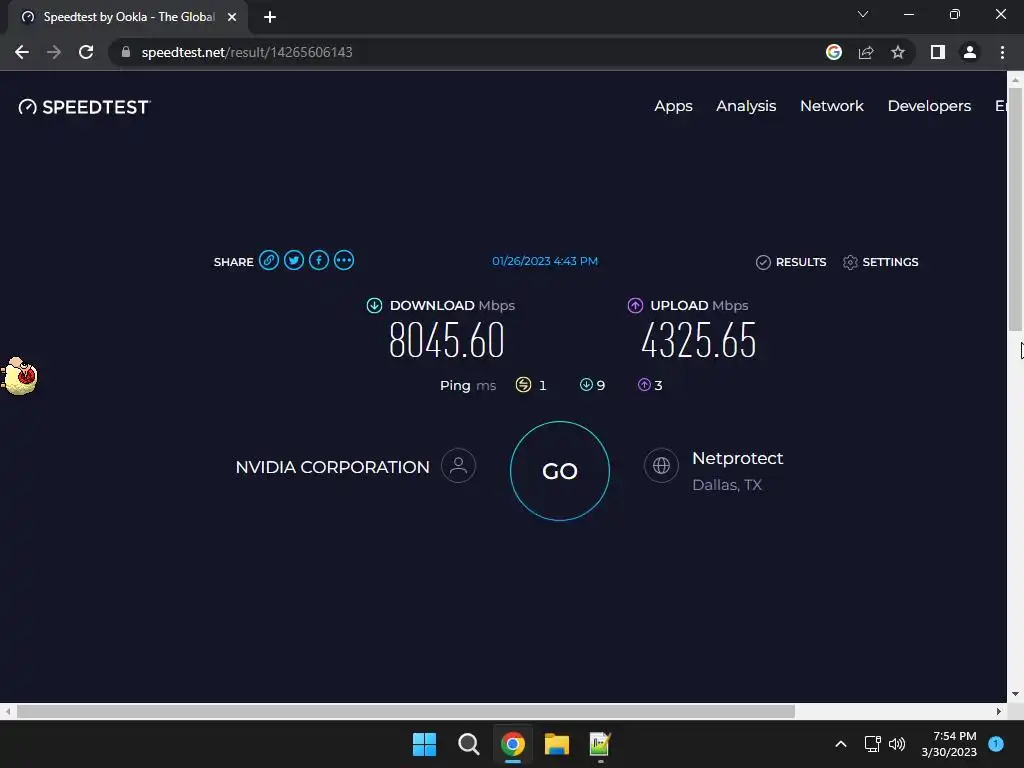Screen dimensions: 1024x768
Task: Open the Notepad++ taskbar icon
Action: pyautogui.click(x=600, y=744)
